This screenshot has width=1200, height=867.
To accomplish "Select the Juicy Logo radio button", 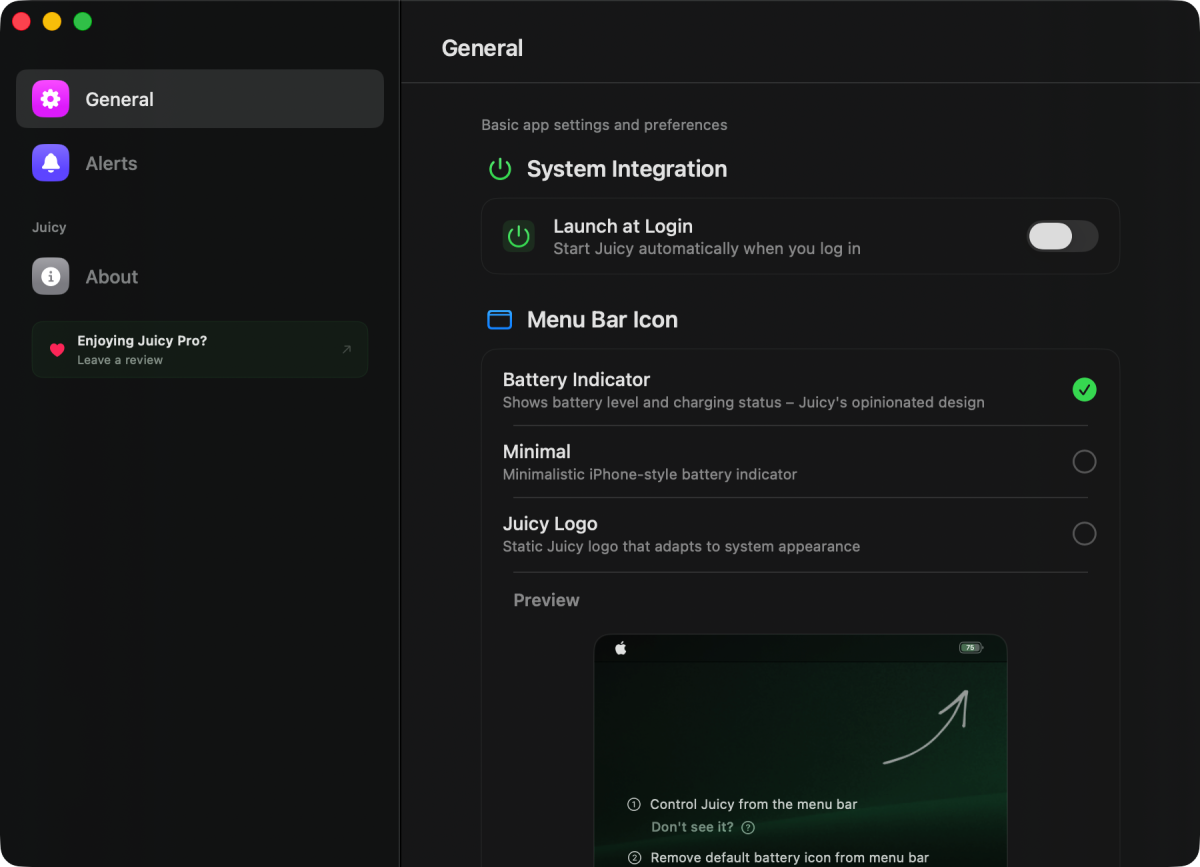I will (x=1084, y=534).
